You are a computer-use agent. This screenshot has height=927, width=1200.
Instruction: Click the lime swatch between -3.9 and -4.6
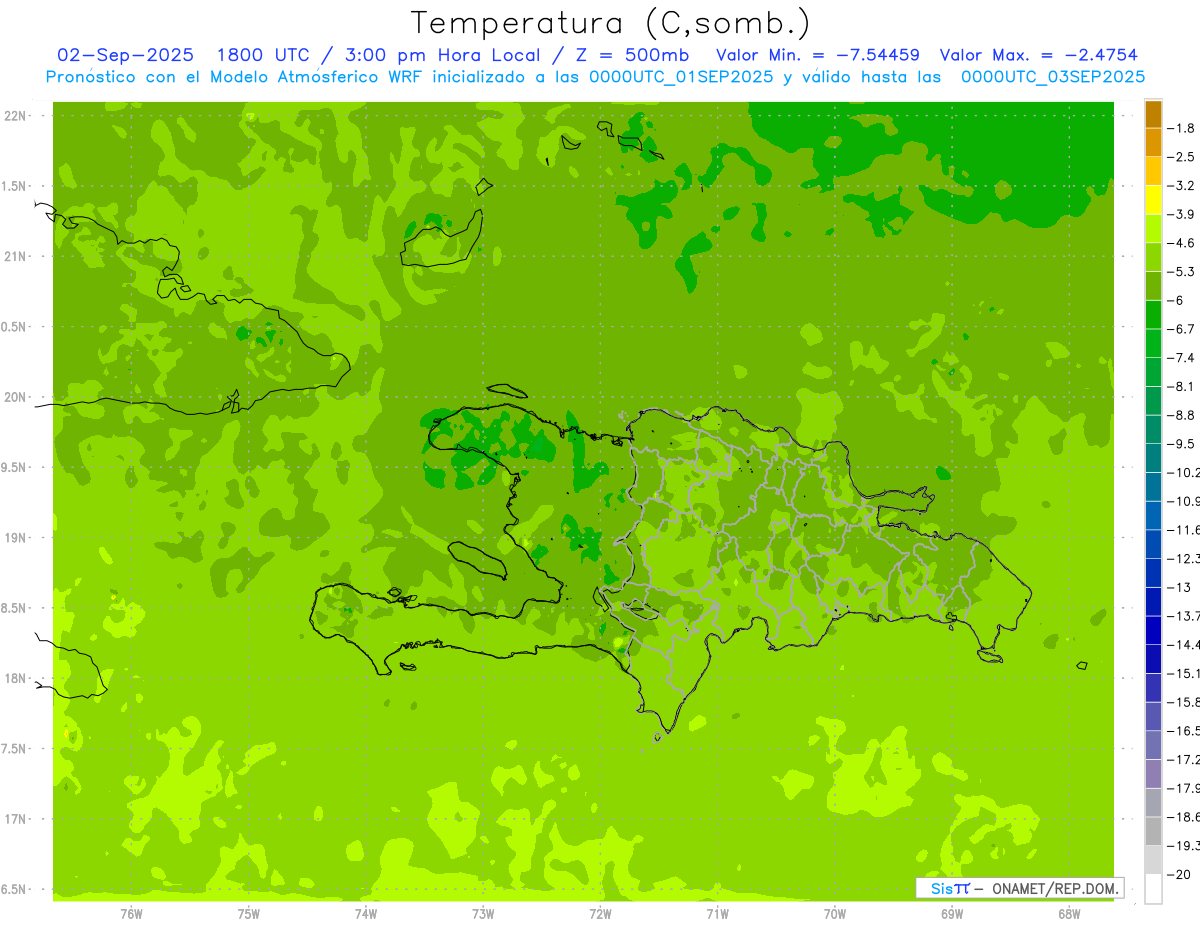pos(1153,228)
